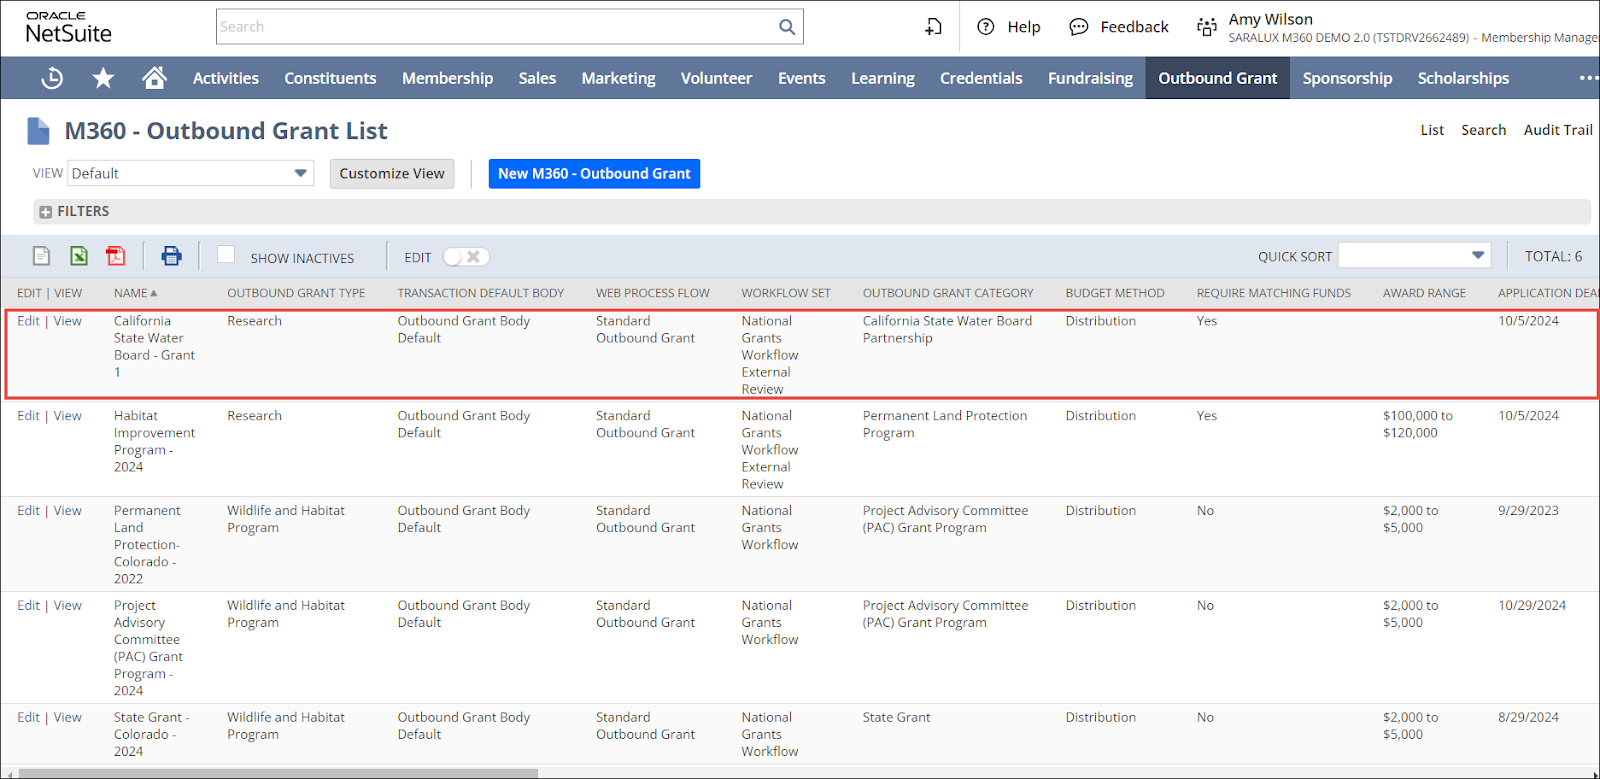Viewport: 1600px width, 779px height.
Task: Click the horizontal scrollbar at the bottom
Action: coord(278,773)
